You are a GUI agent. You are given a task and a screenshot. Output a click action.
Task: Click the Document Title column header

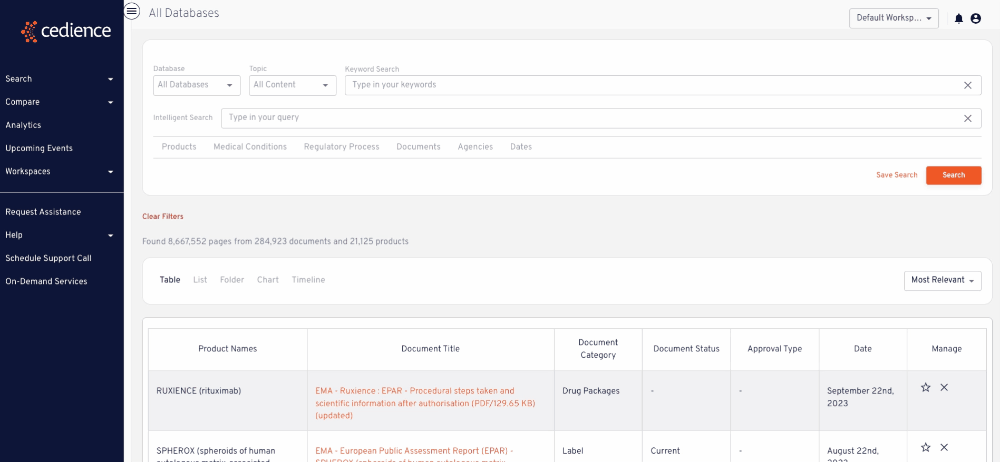pos(430,349)
